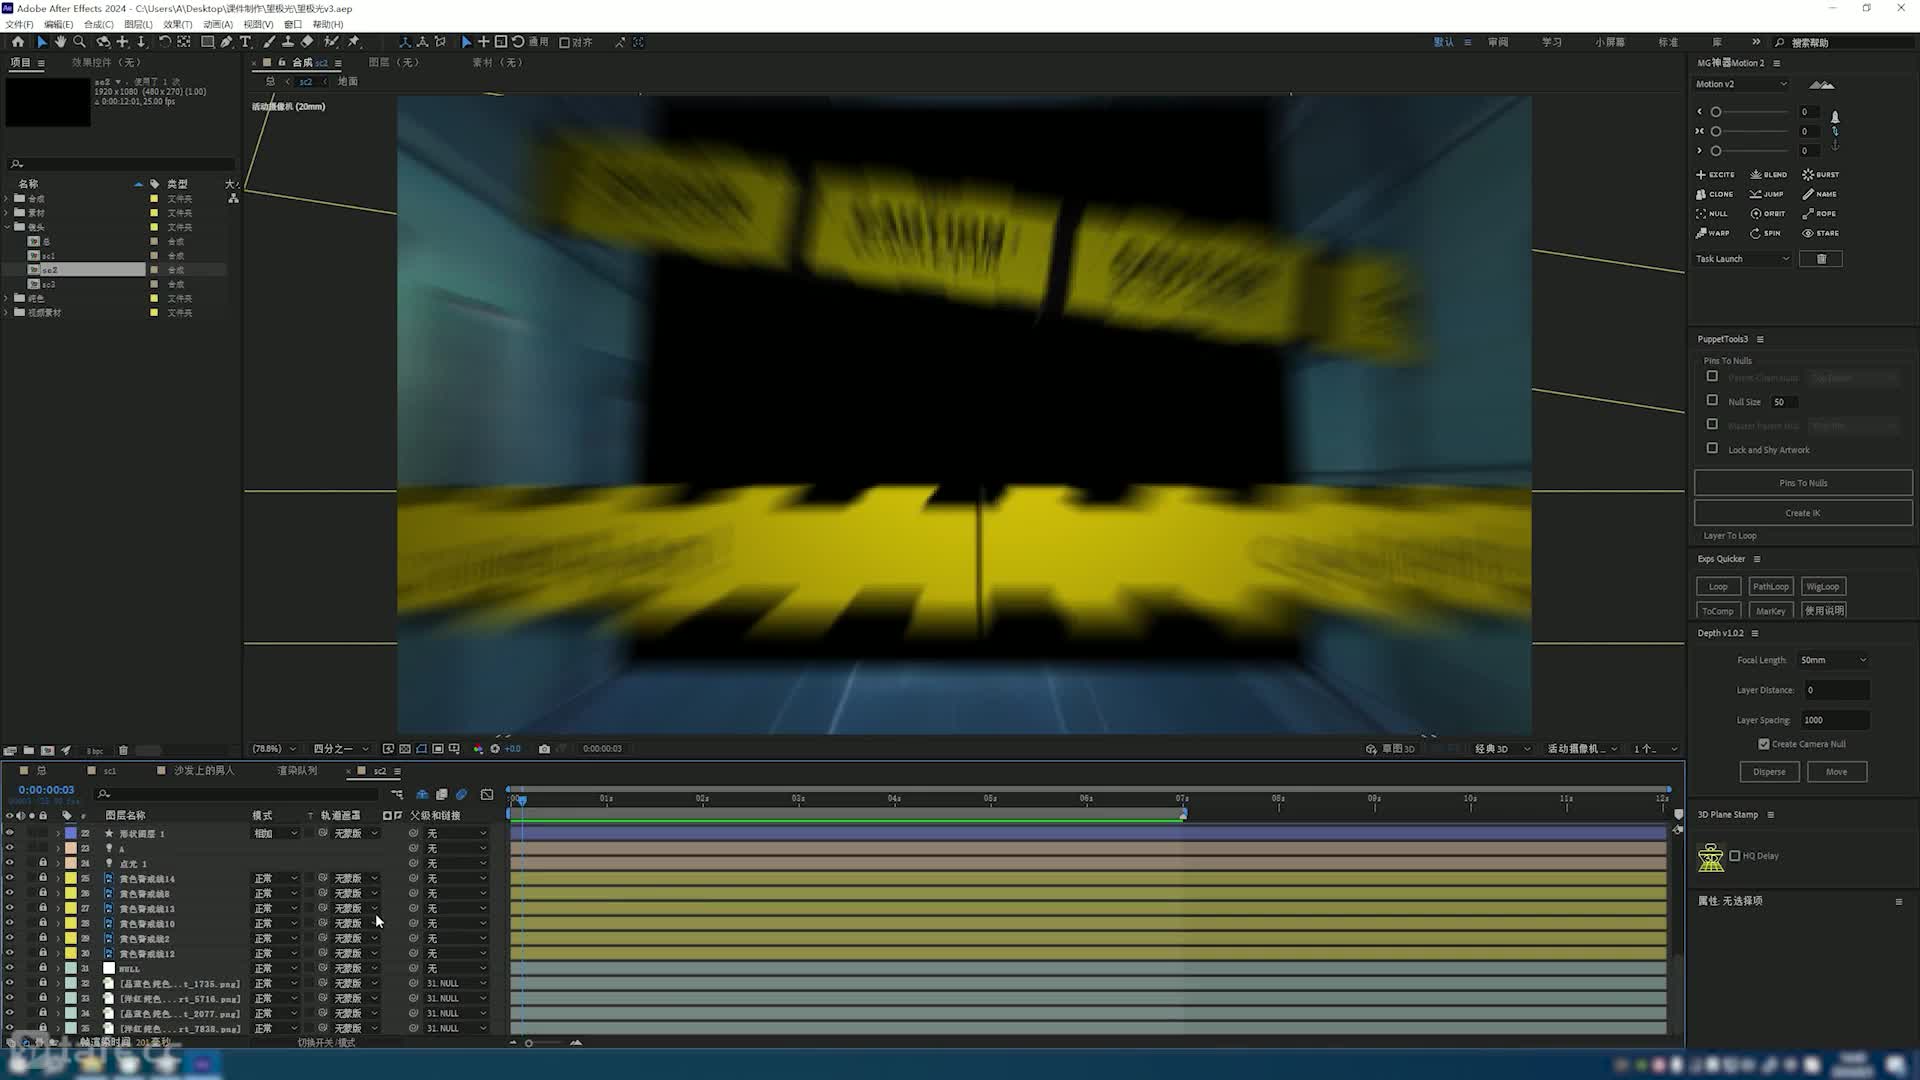
Task: Click the WigLoop button in Exps Quicker
Action: pos(1822,587)
